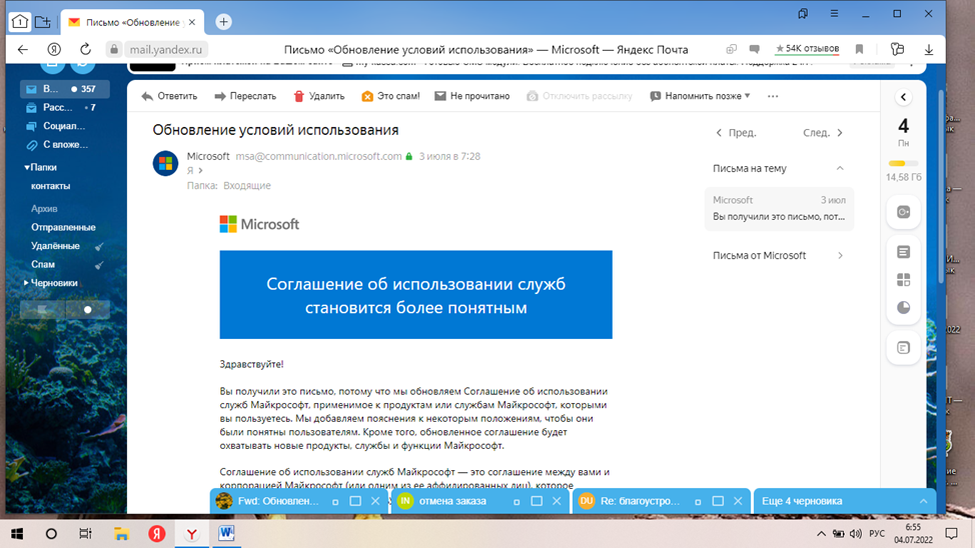Go to the next message След.
This screenshot has height=548, width=975.
tap(823, 132)
